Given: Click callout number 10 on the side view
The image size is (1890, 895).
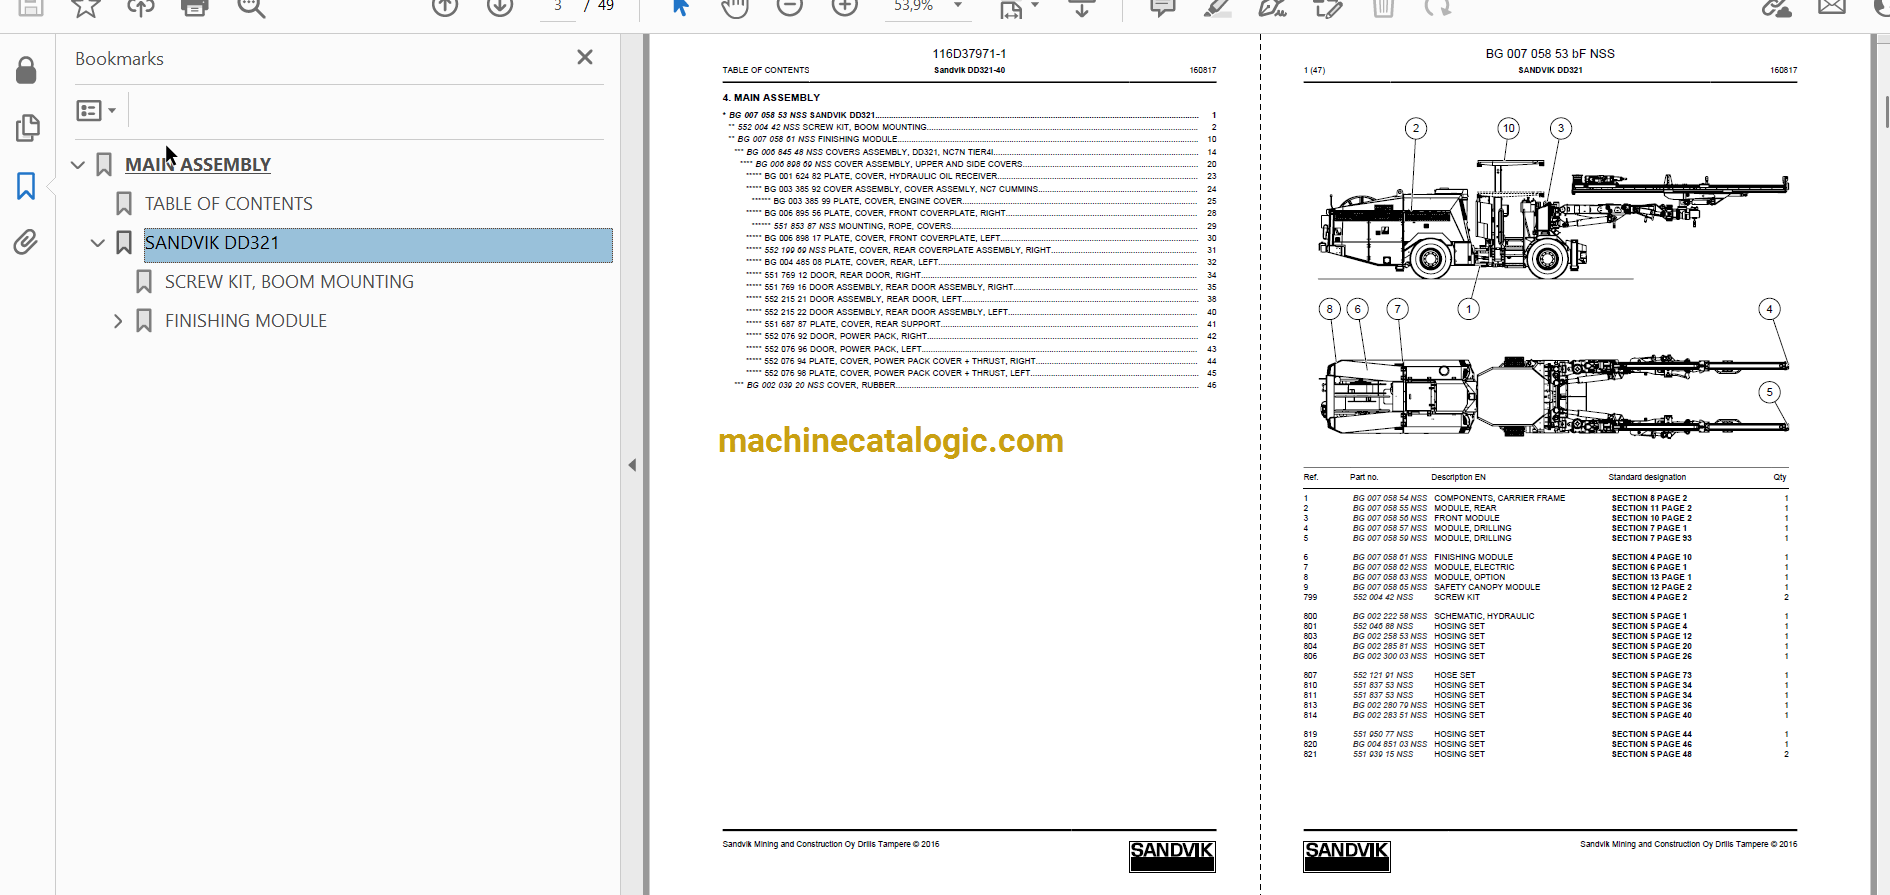Looking at the screenshot, I should tap(1509, 128).
